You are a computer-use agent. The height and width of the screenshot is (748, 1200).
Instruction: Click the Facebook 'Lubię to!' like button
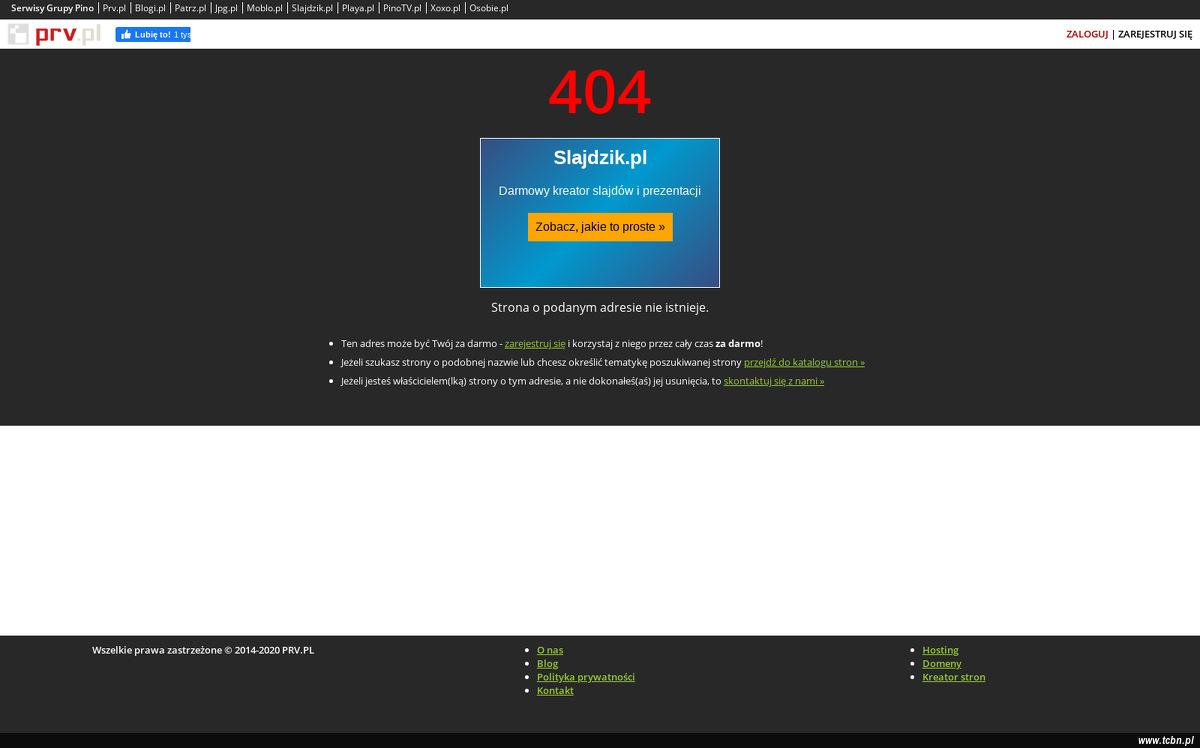(x=153, y=34)
